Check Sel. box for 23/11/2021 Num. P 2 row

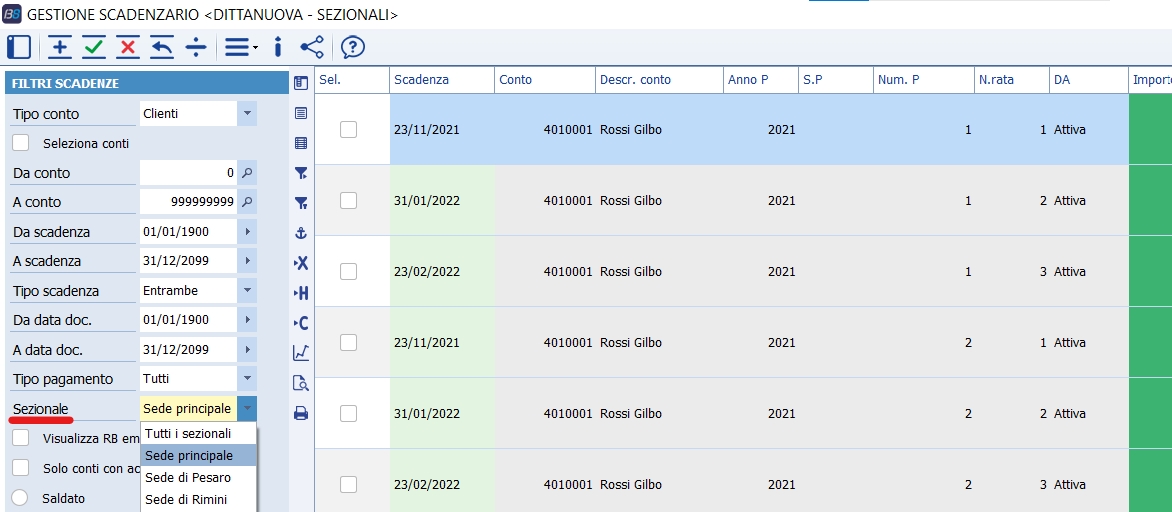click(348, 342)
